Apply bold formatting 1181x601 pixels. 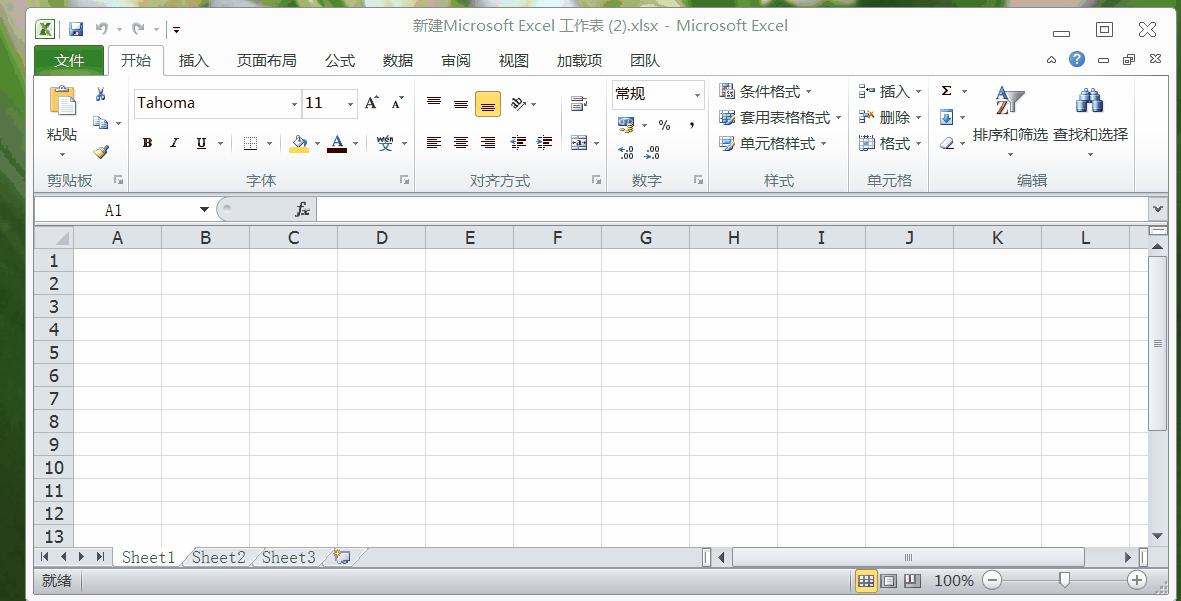point(146,142)
